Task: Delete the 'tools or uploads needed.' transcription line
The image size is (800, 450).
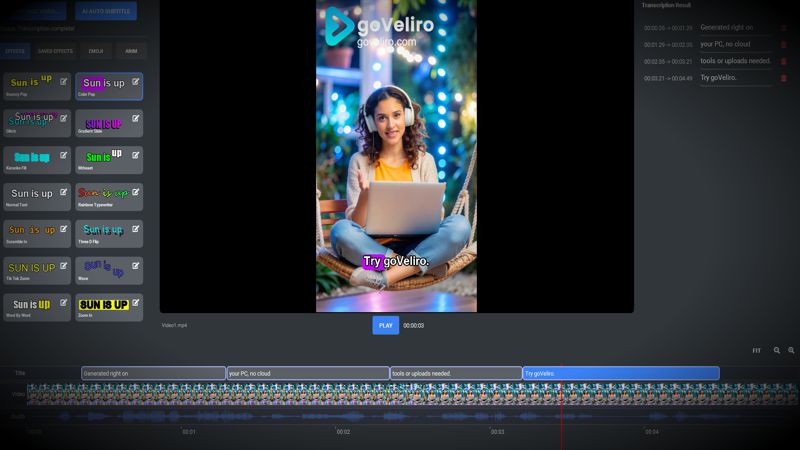Action: 784,62
